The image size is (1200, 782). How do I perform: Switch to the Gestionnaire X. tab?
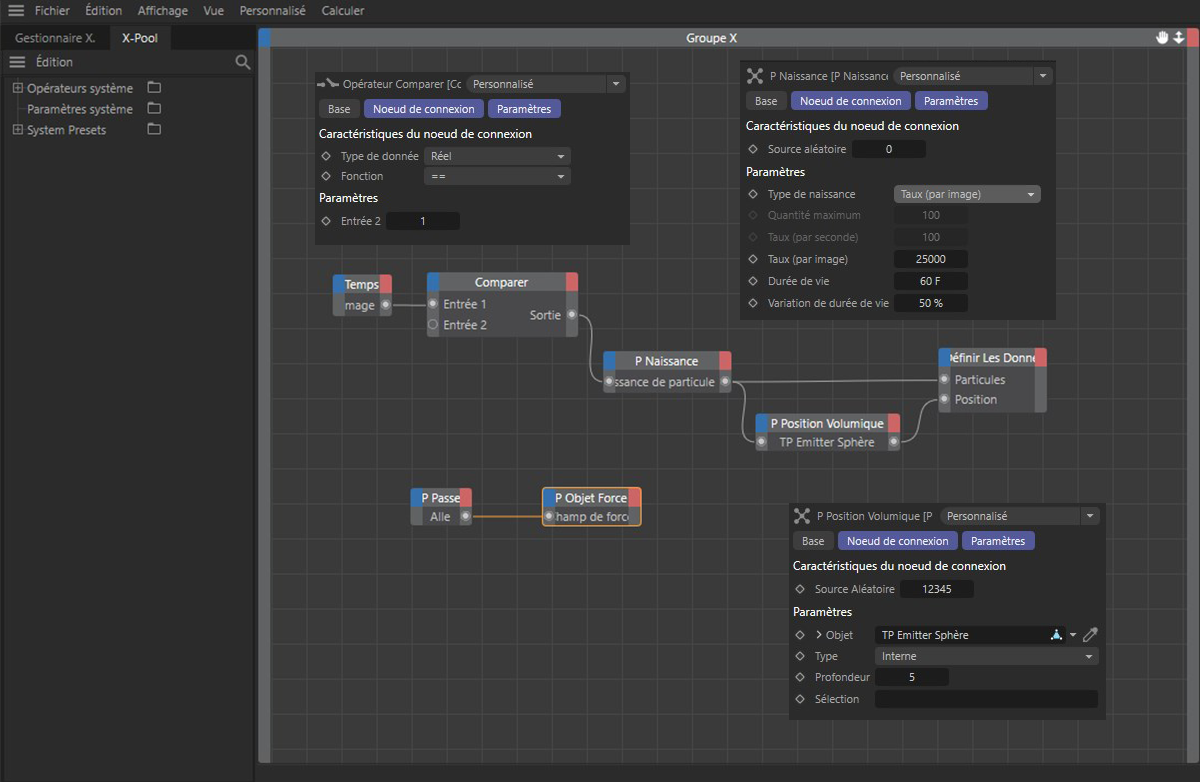[x=55, y=38]
